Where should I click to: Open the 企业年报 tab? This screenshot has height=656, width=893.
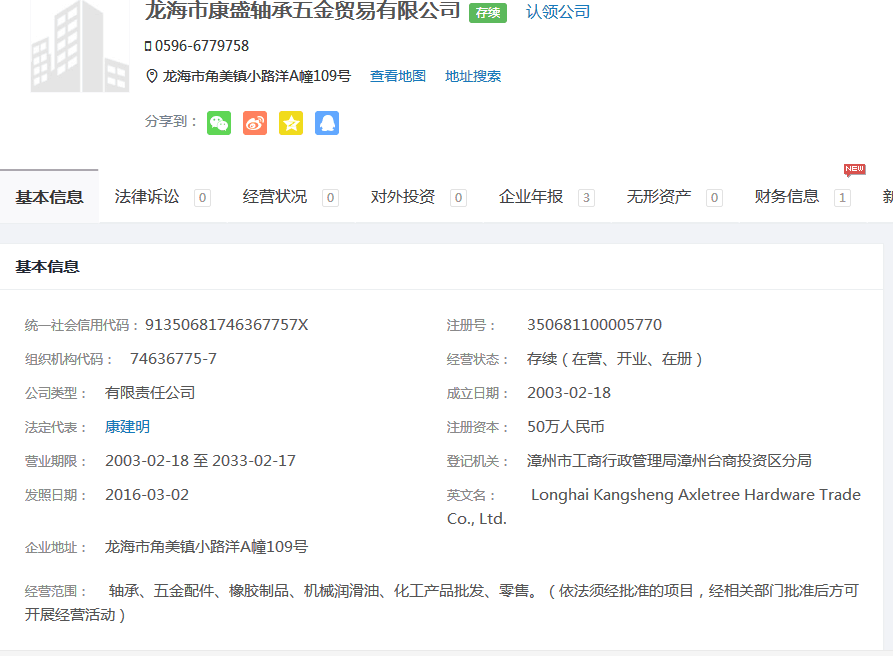pos(531,197)
